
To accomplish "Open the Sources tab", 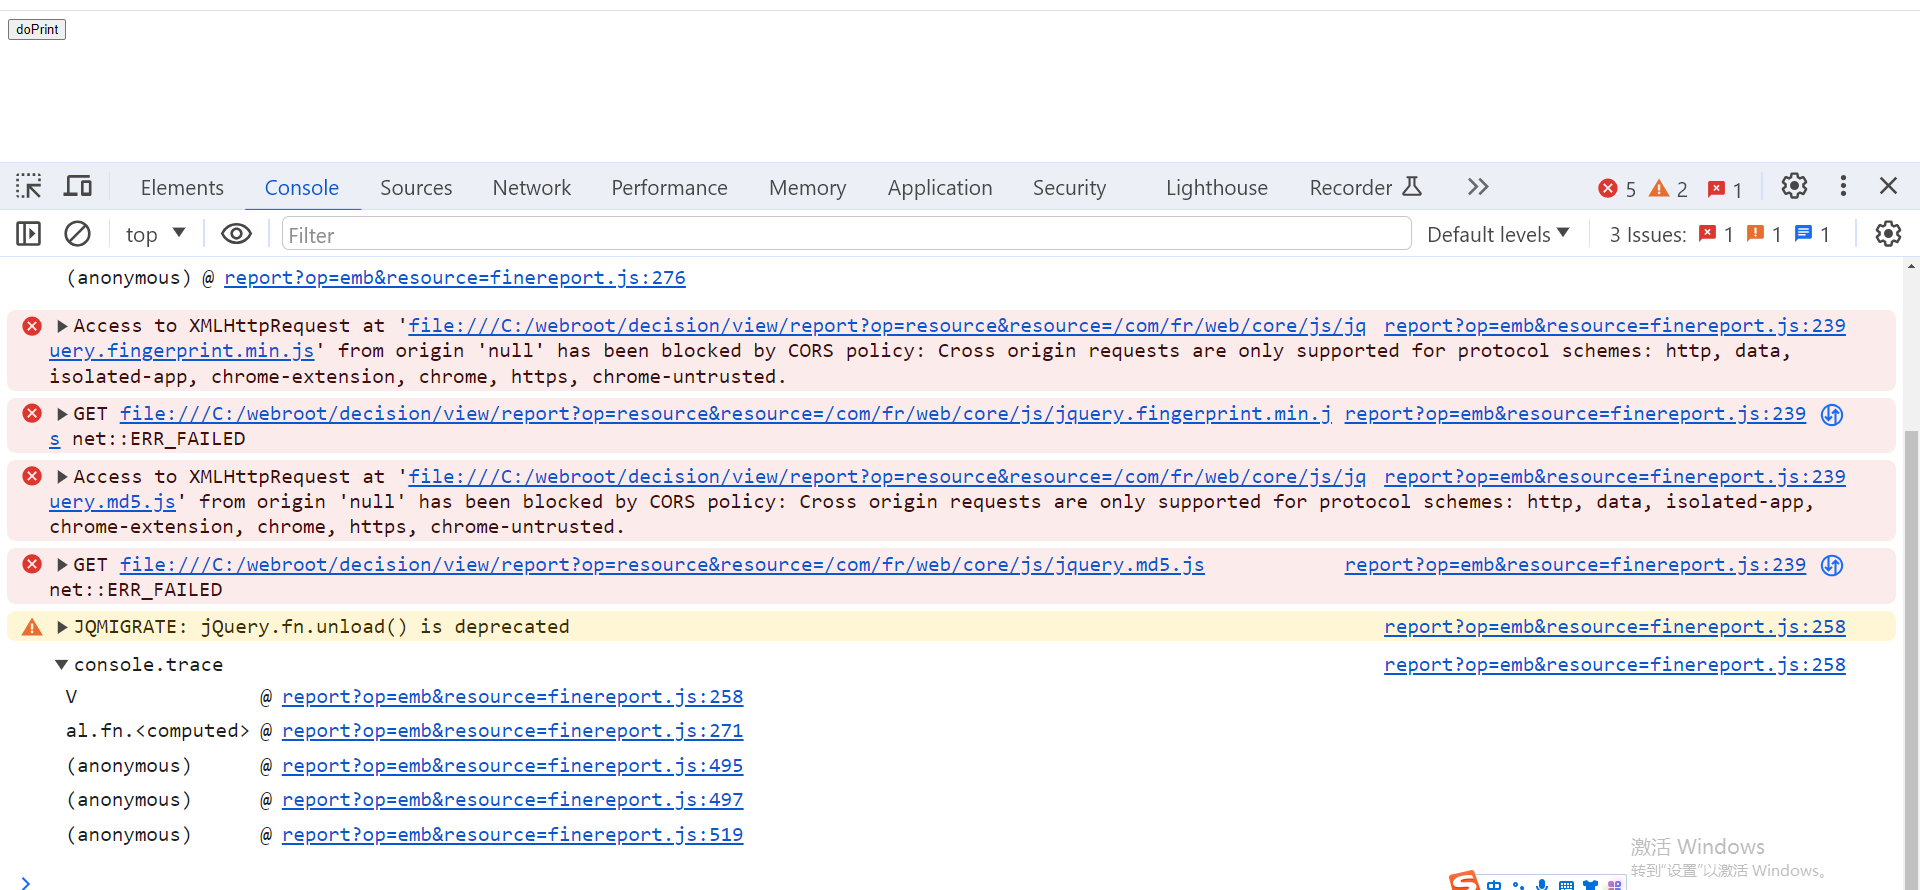I will (x=416, y=187).
